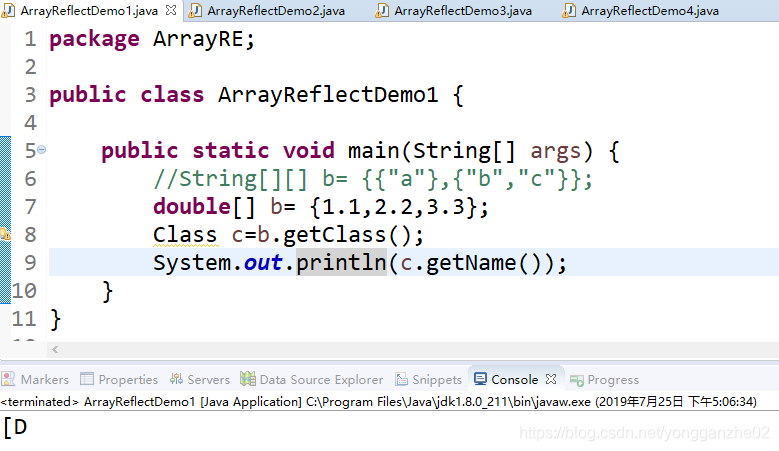Click the Snippets tab icon
The width and height of the screenshot is (779, 451).
coord(401,379)
